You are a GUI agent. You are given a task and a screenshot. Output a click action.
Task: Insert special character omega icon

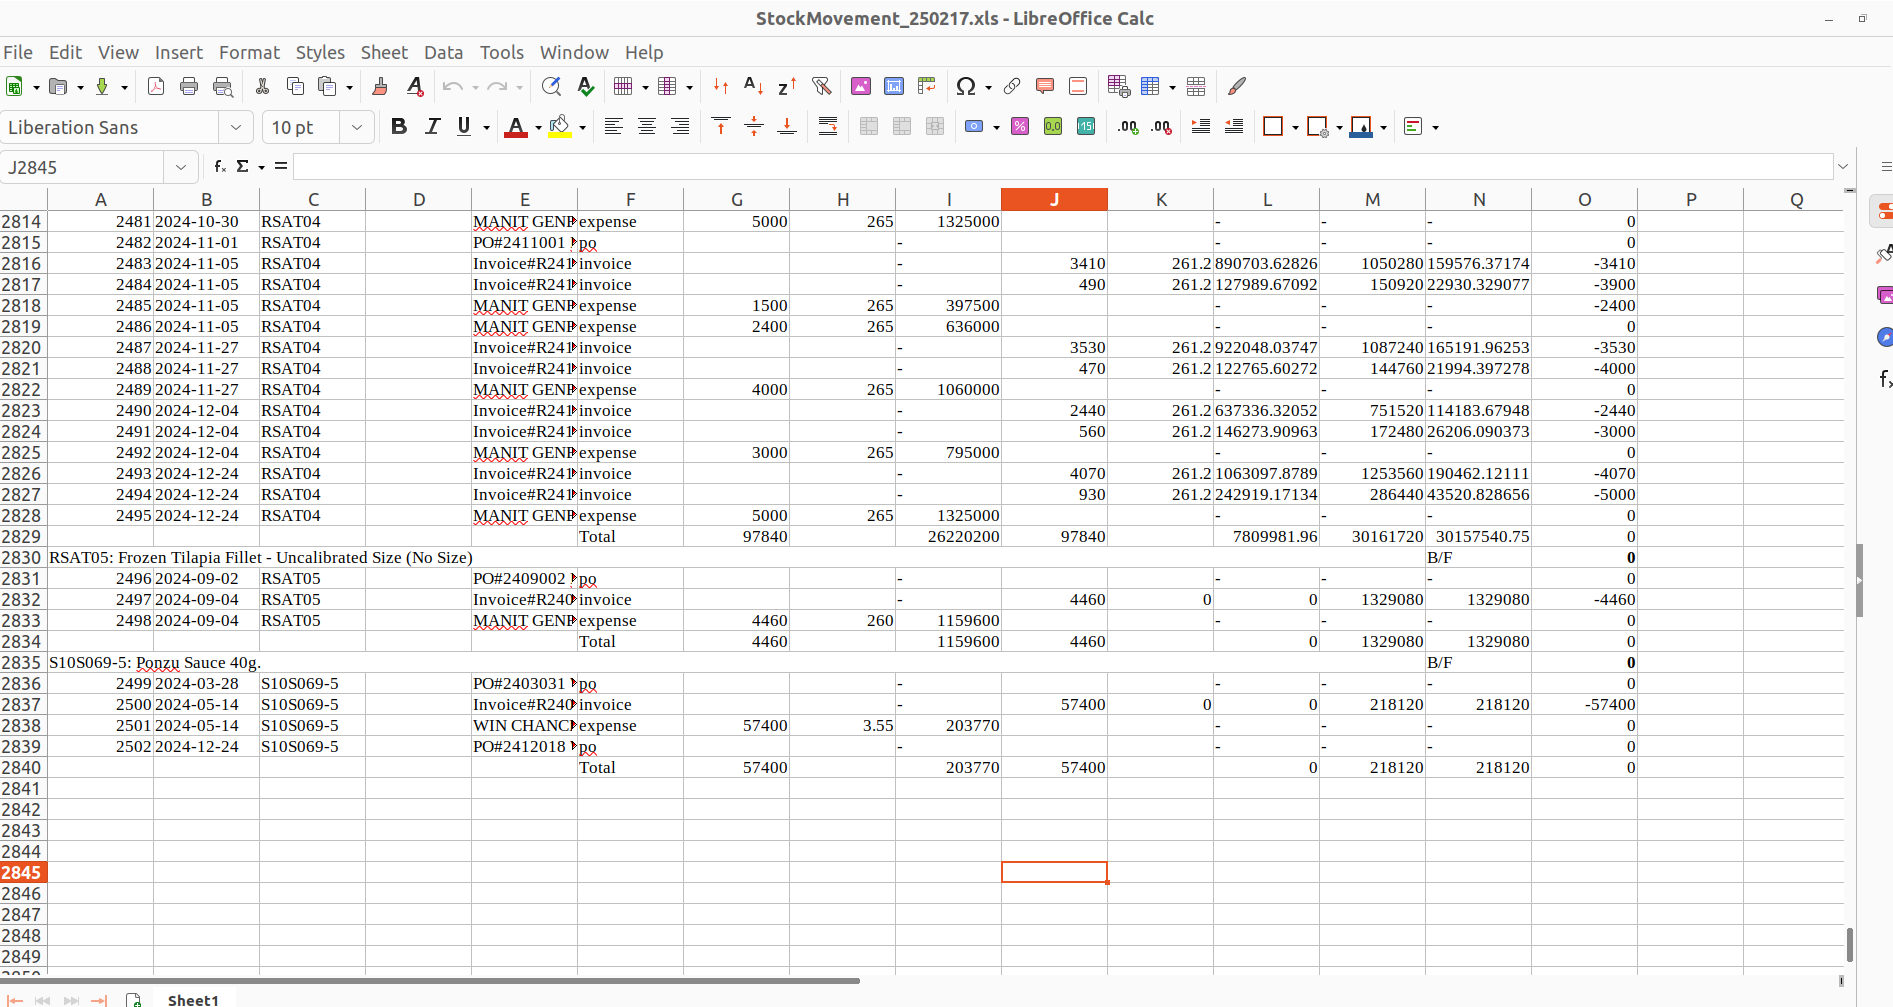click(x=965, y=87)
